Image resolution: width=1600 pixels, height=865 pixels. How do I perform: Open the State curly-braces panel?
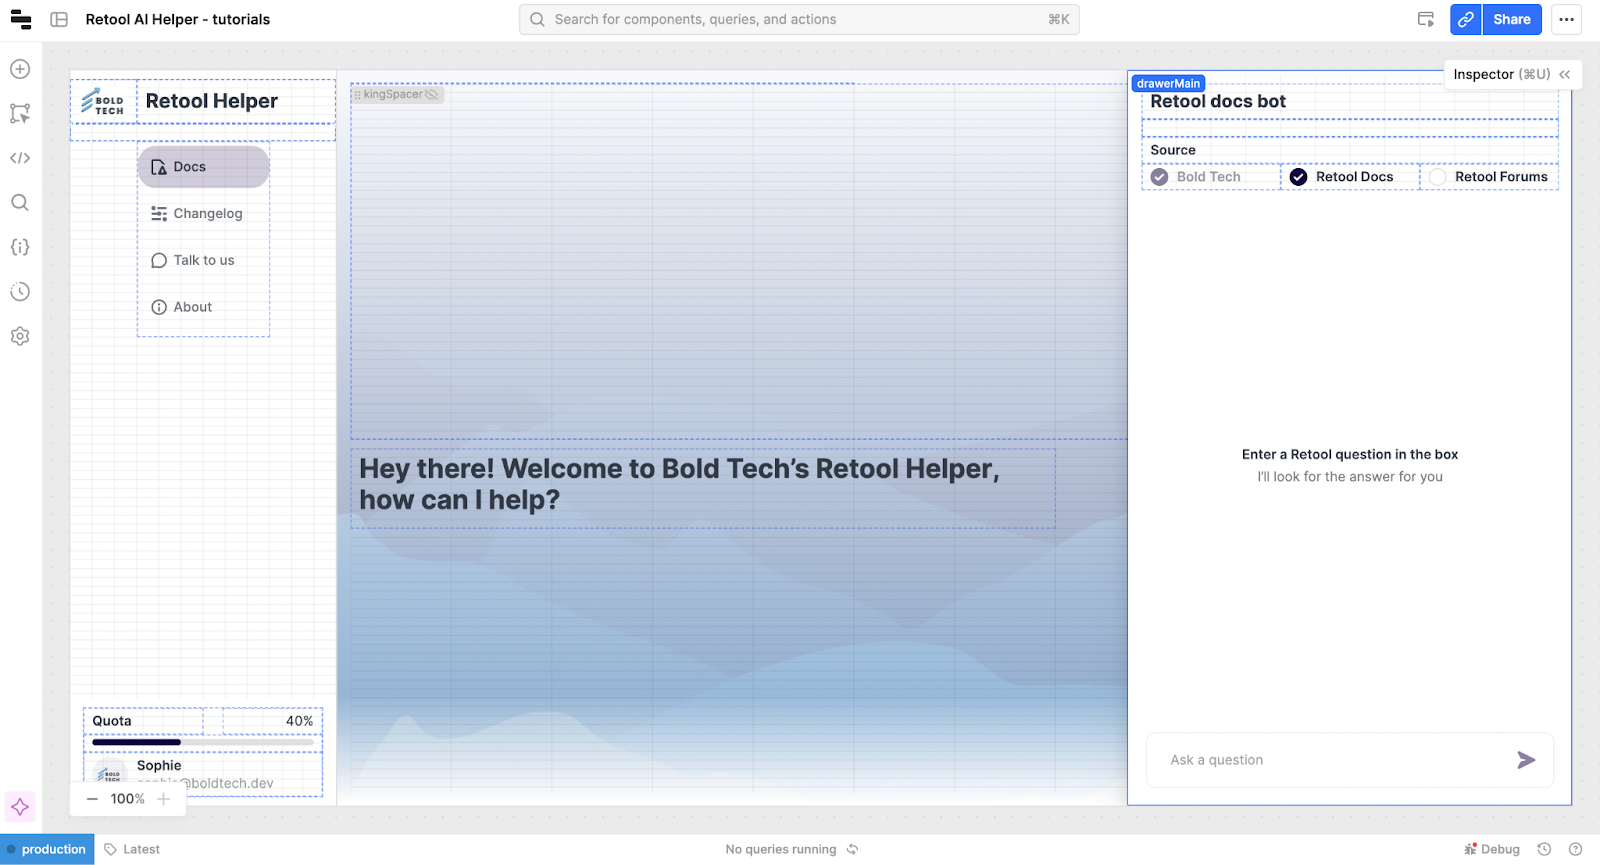point(20,247)
